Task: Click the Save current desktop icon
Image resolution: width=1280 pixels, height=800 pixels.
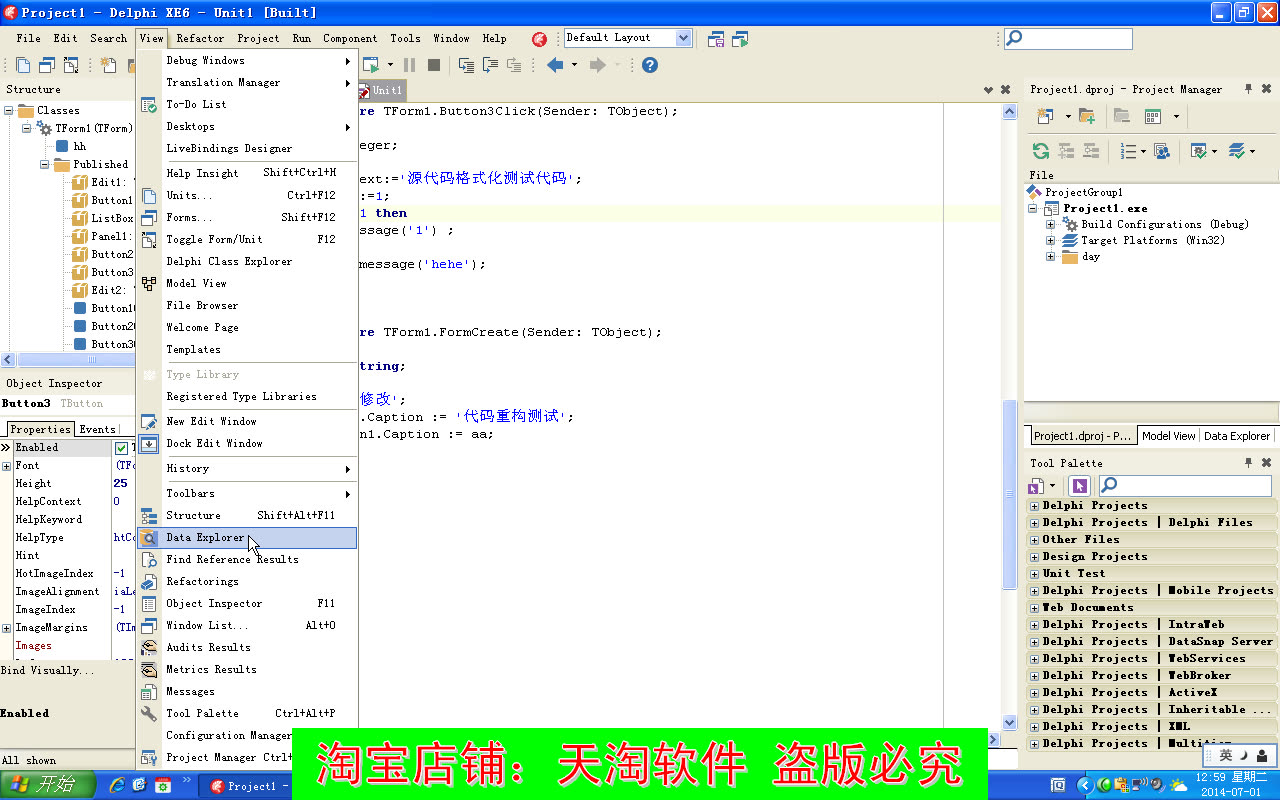Action: [716, 39]
